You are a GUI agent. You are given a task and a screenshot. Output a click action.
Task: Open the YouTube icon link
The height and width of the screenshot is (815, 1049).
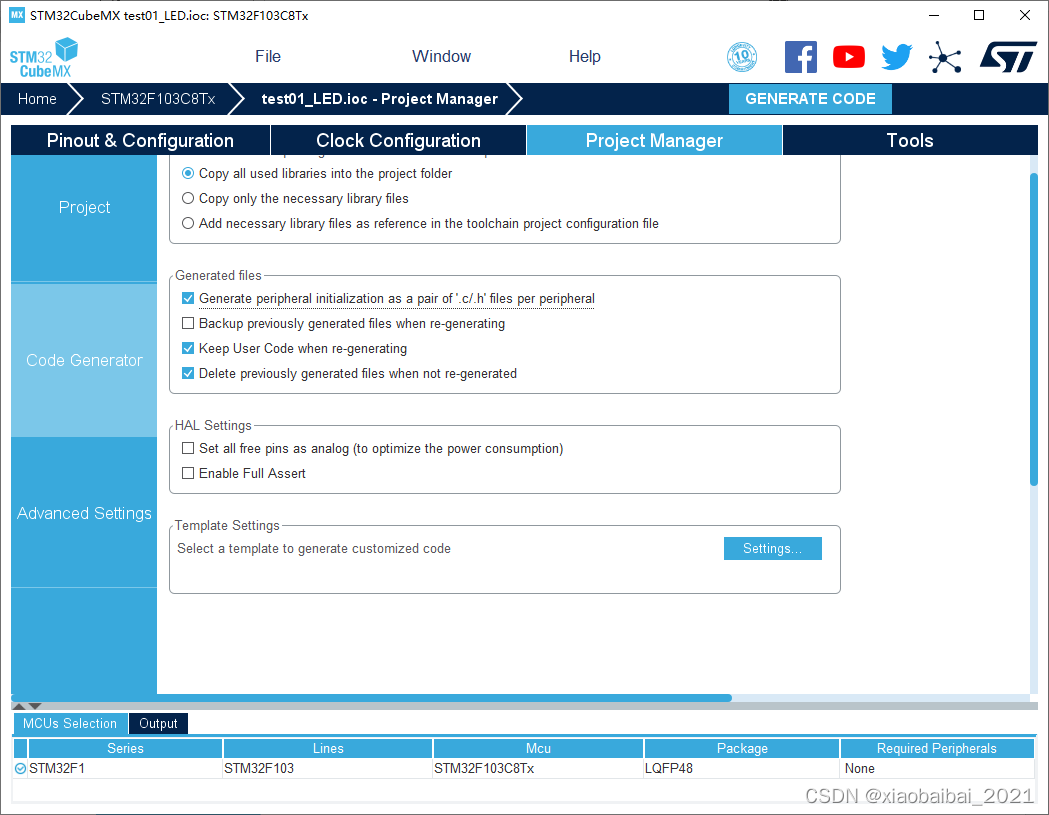[849, 57]
